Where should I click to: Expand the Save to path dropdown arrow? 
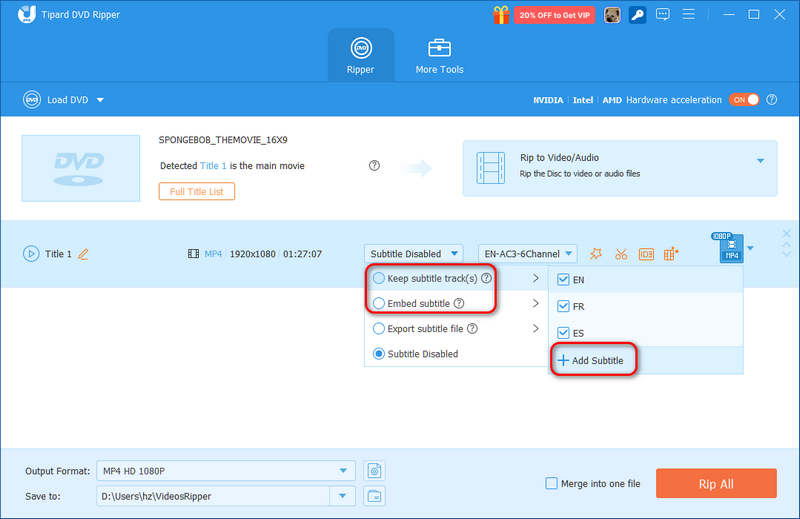(342, 496)
